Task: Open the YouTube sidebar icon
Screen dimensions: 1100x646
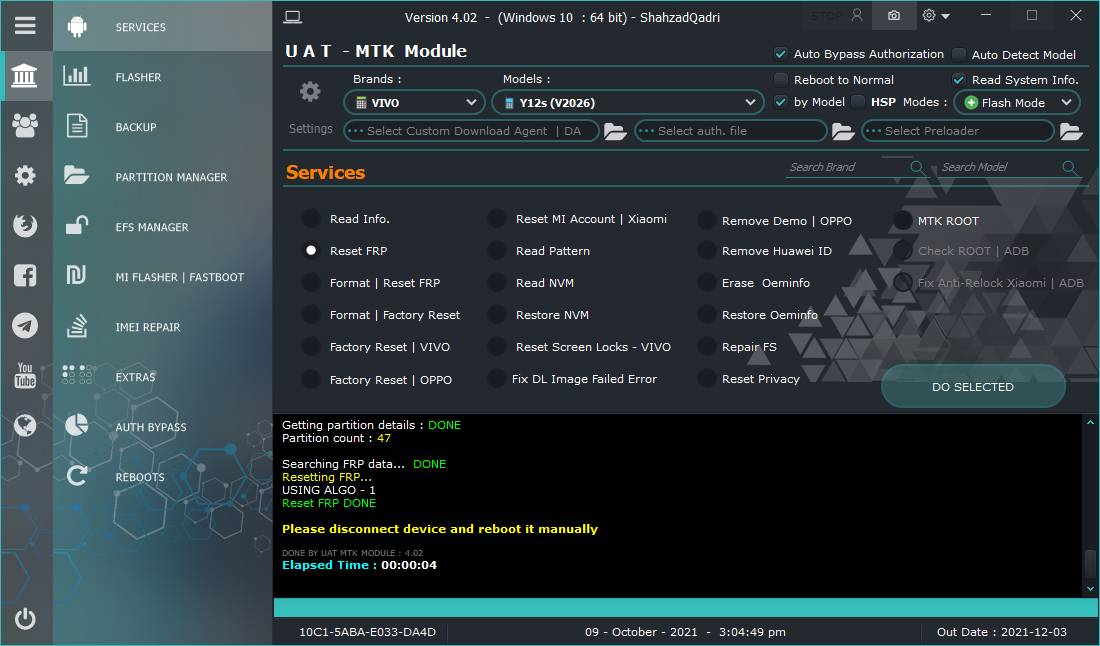Action: [x=25, y=376]
